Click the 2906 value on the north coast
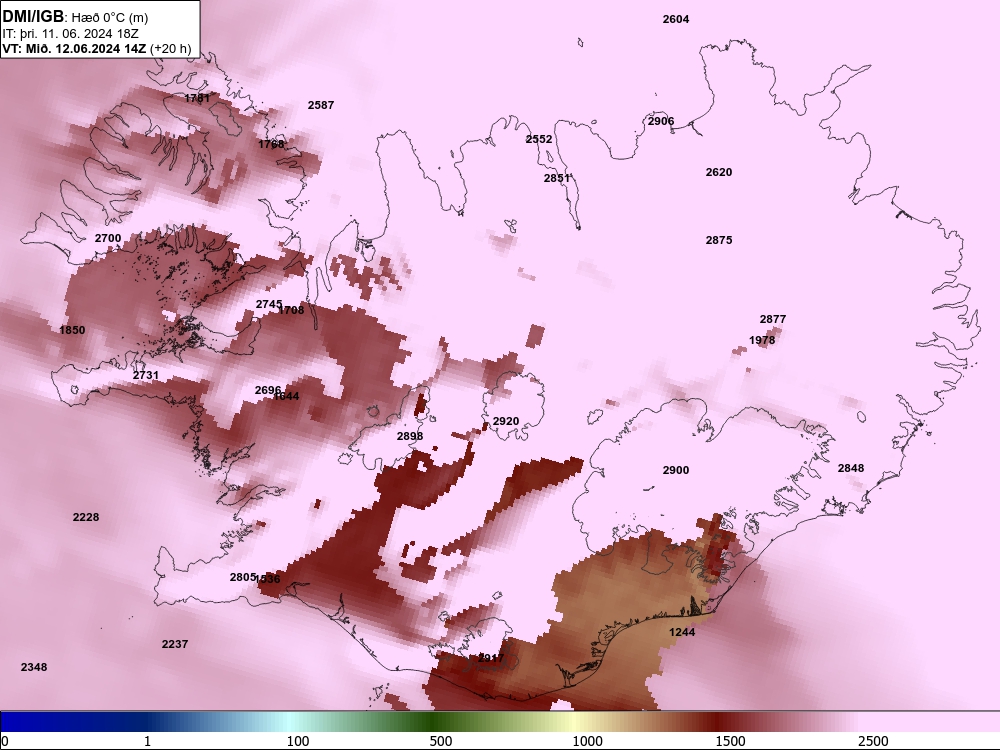Viewport: 1000px width, 750px height. (x=661, y=121)
